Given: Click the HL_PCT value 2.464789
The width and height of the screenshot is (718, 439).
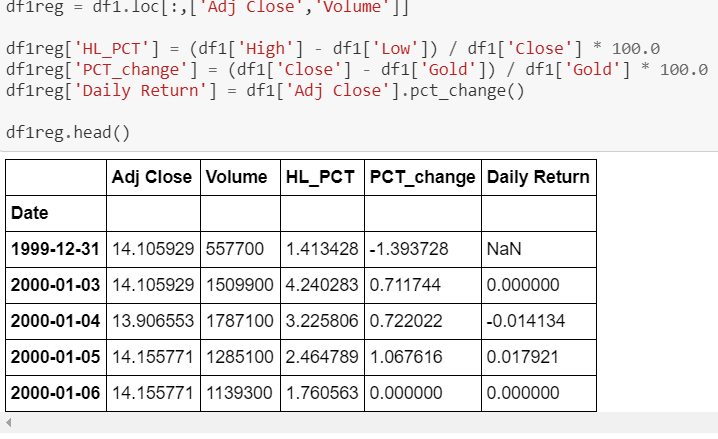Looking at the screenshot, I should (x=322, y=357).
